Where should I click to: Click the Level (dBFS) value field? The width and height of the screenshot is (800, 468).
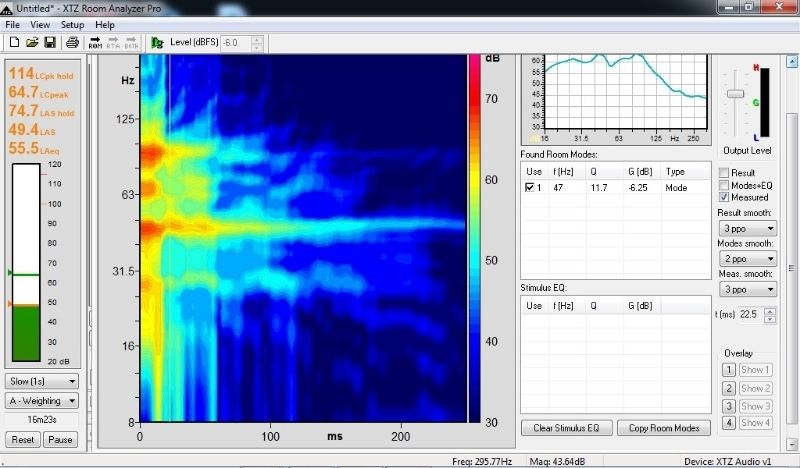pos(236,43)
